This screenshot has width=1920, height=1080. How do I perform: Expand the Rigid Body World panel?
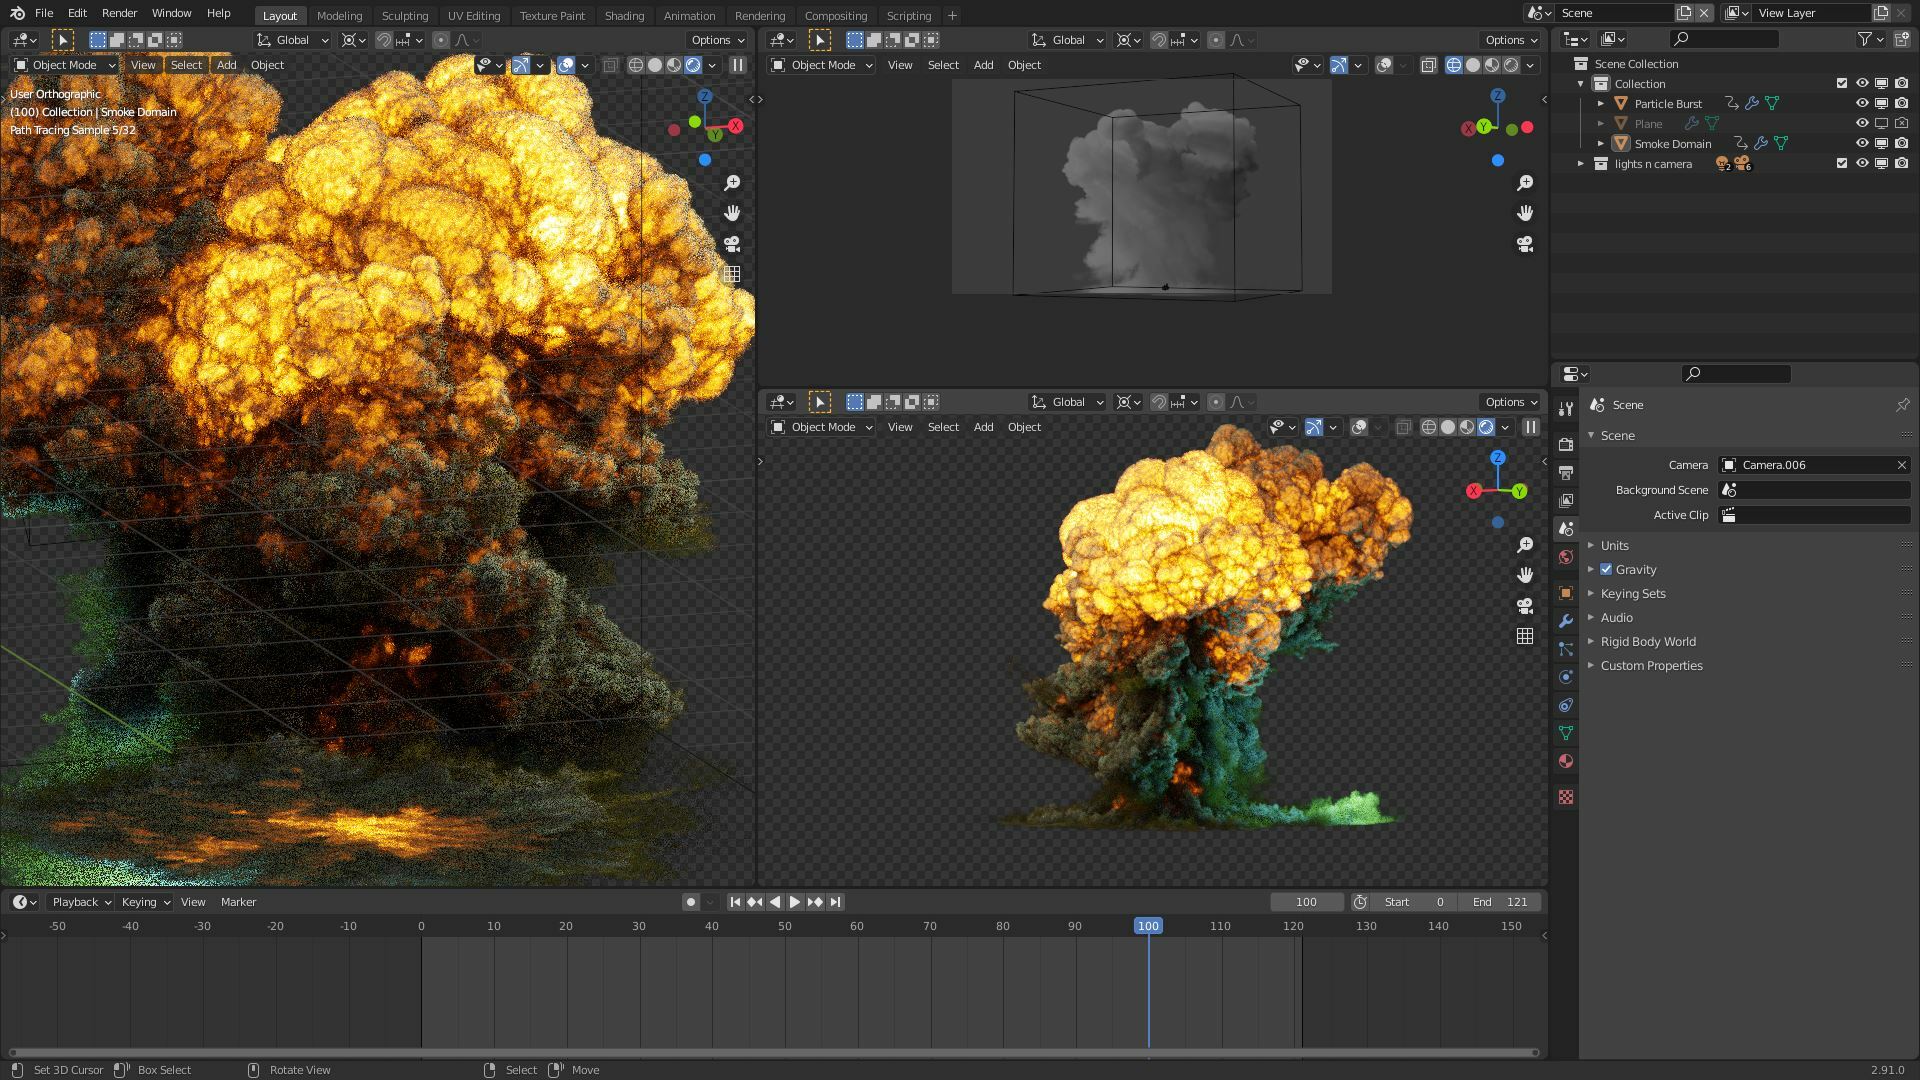coord(1647,642)
